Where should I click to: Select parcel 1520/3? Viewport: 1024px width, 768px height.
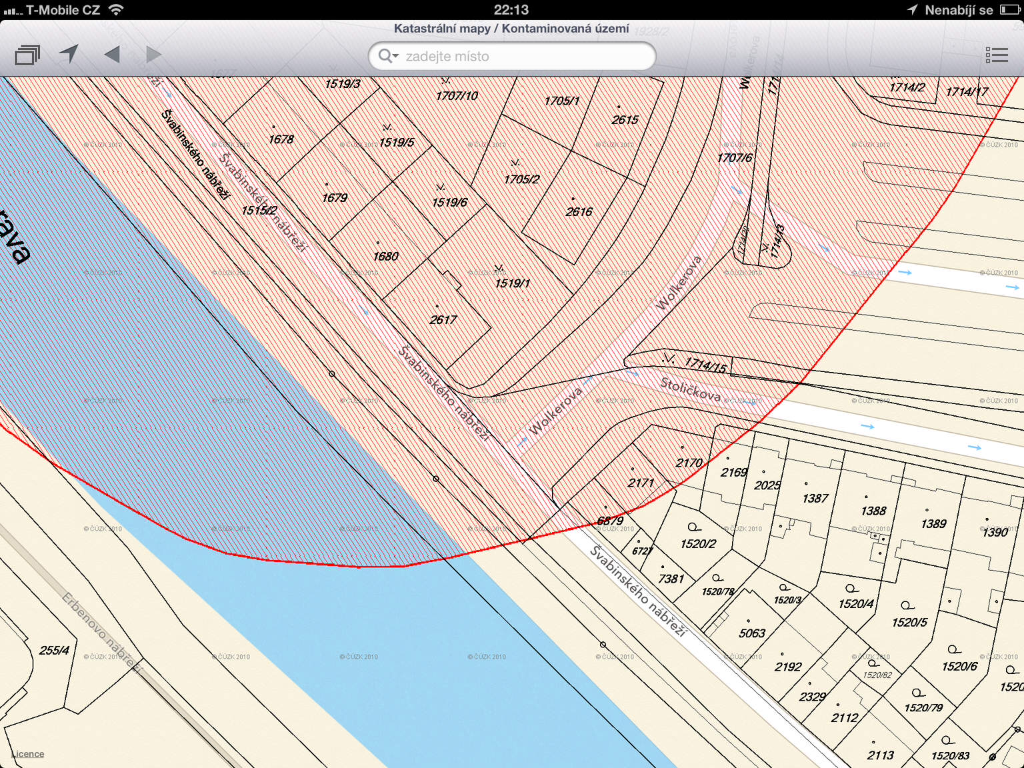788,600
